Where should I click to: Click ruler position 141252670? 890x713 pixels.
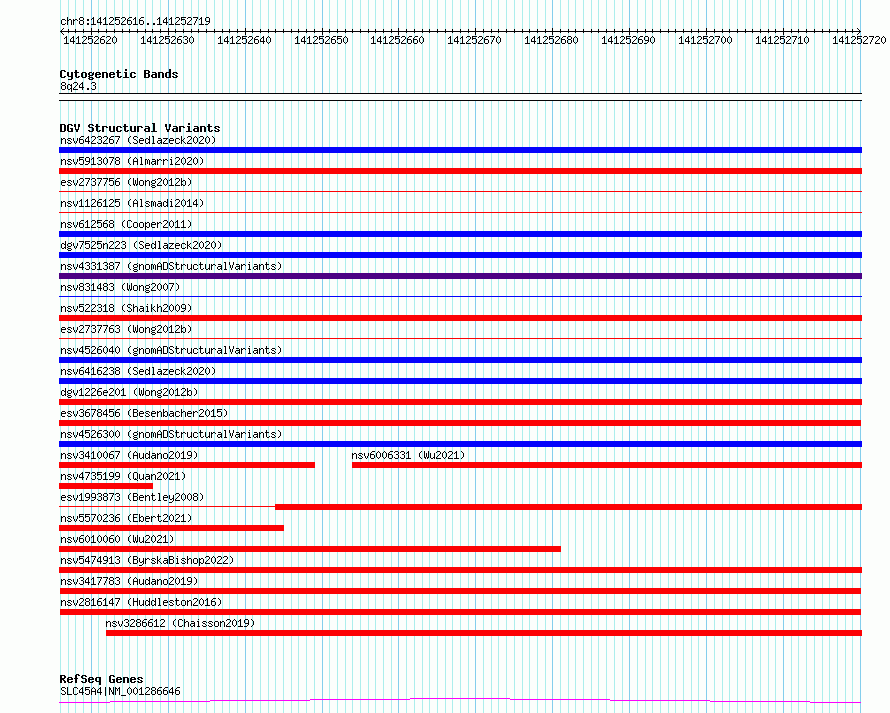coord(475,40)
